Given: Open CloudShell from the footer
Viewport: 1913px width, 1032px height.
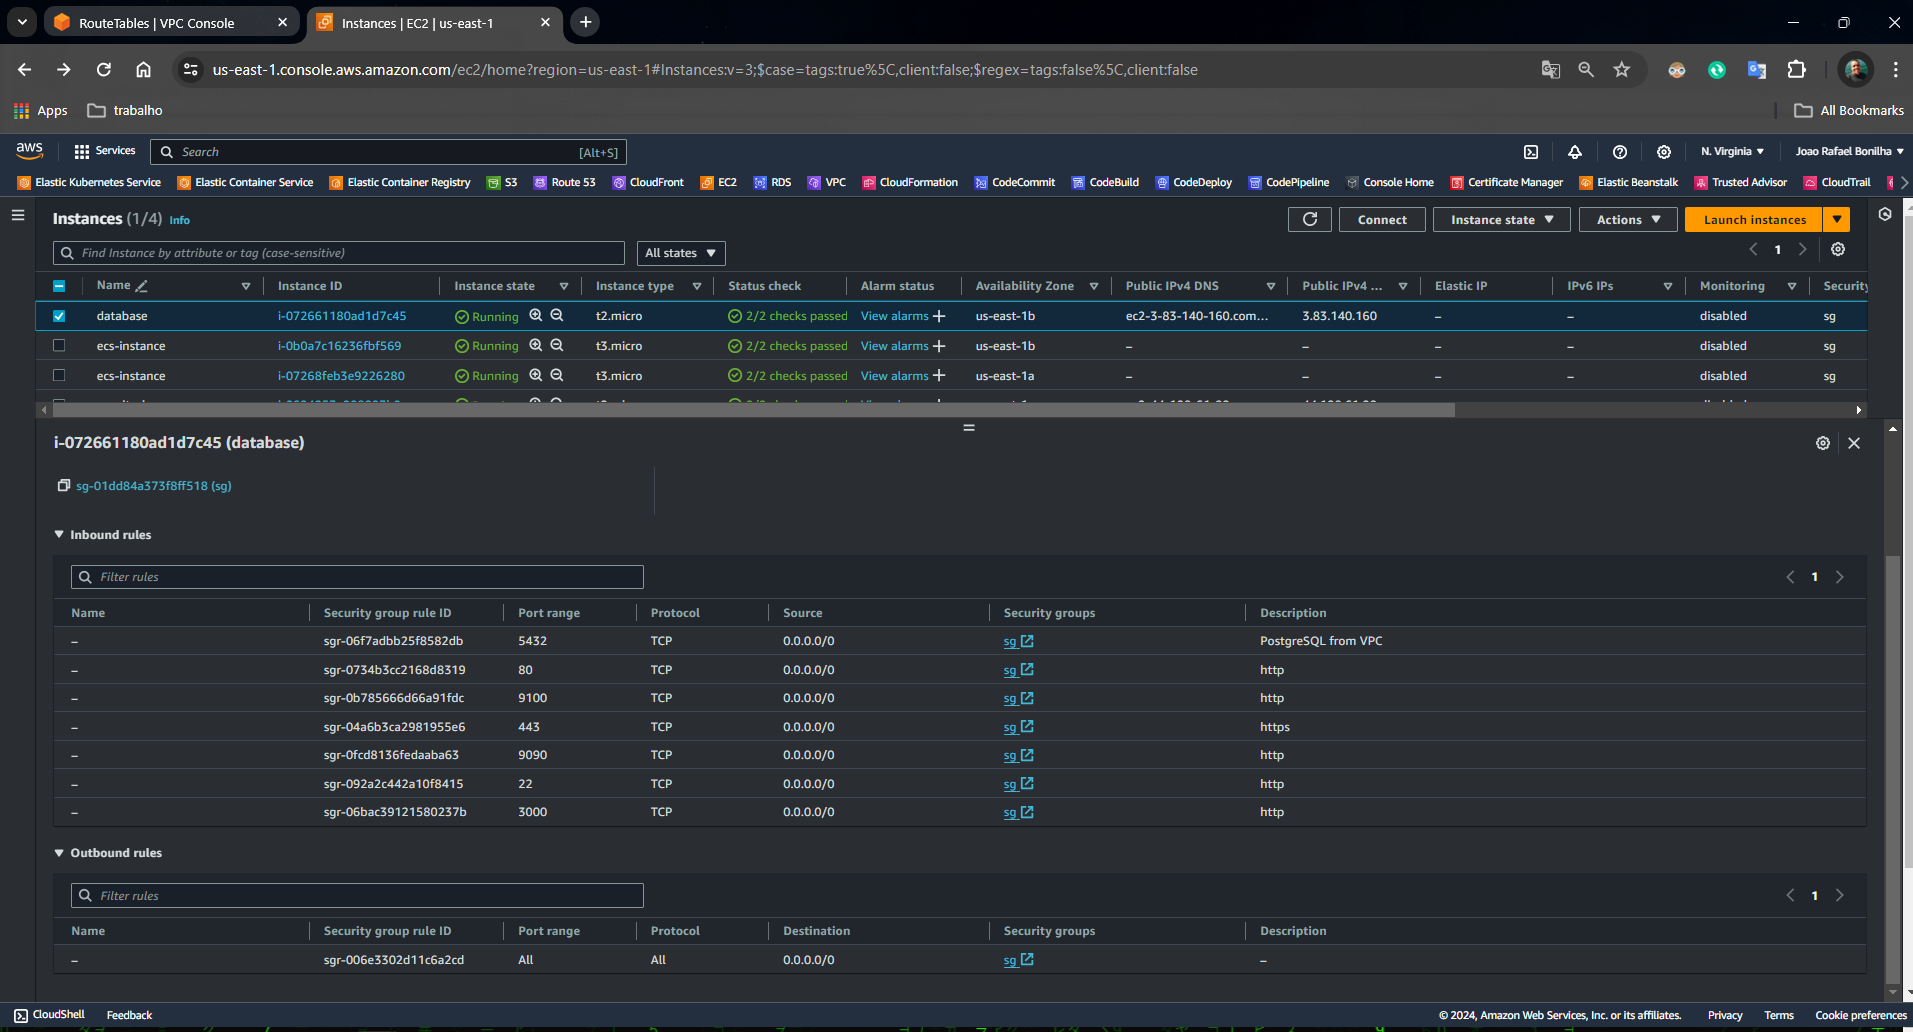Looking at the screenshot, I should click(49, 1015).
